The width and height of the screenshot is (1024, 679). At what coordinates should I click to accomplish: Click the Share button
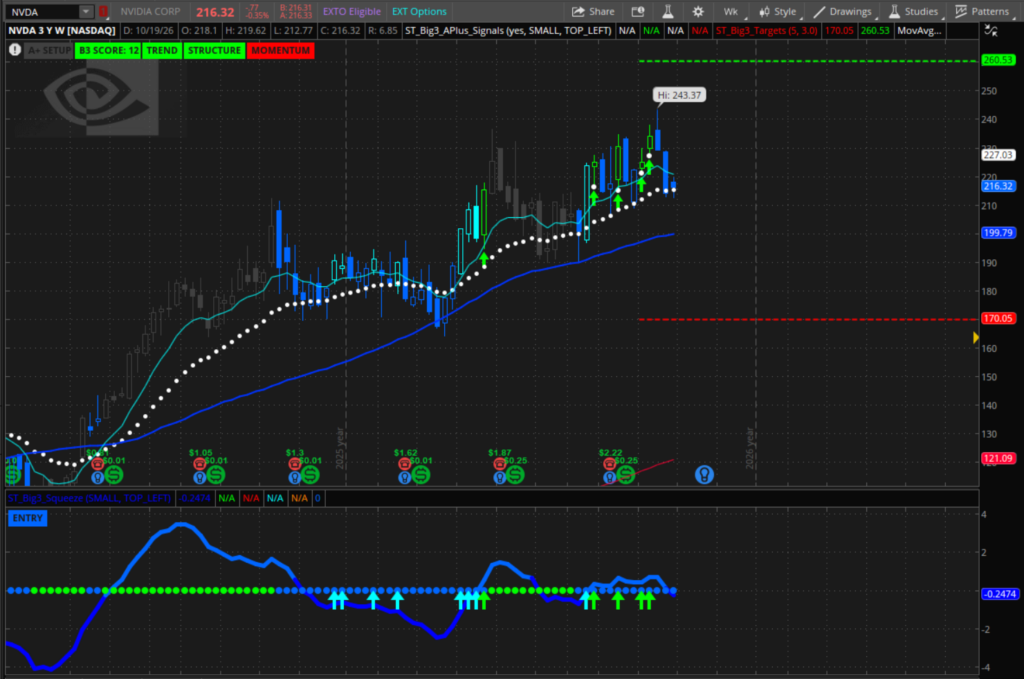tap(593, 12)
